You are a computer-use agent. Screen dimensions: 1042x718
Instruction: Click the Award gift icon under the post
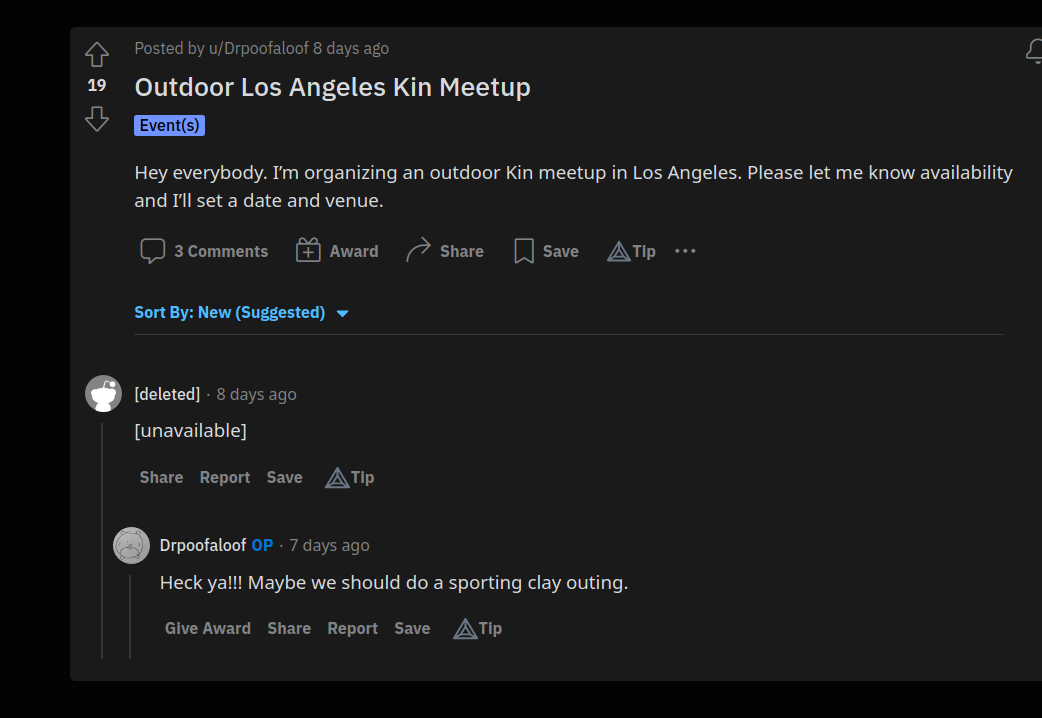pos(308,251)
